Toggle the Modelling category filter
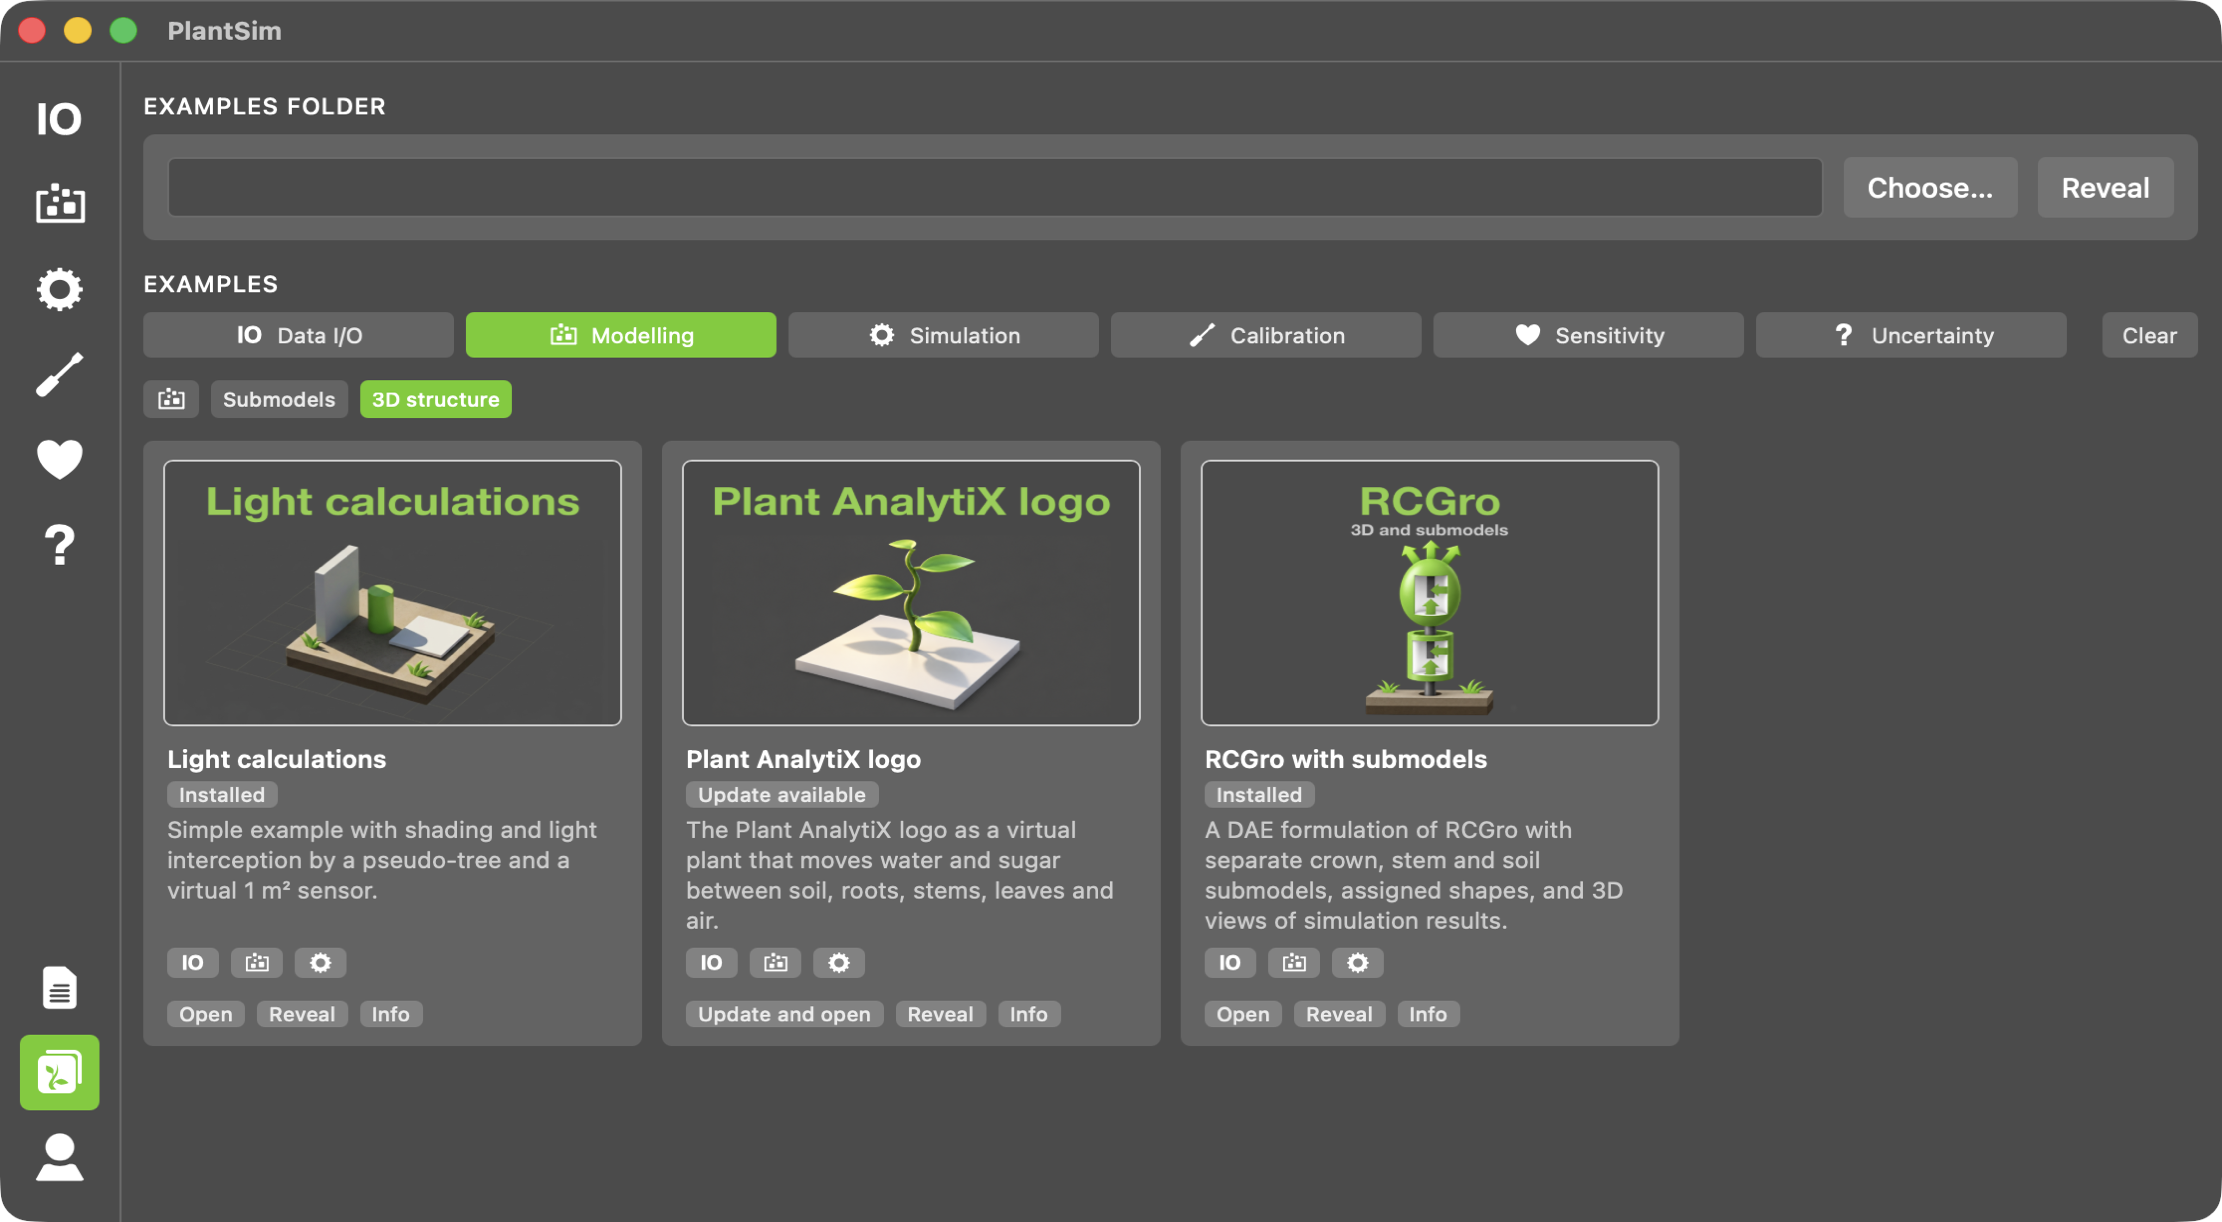Viewport: 2222px width, 1222px height. pyautogui.click(x=621, y=335)
